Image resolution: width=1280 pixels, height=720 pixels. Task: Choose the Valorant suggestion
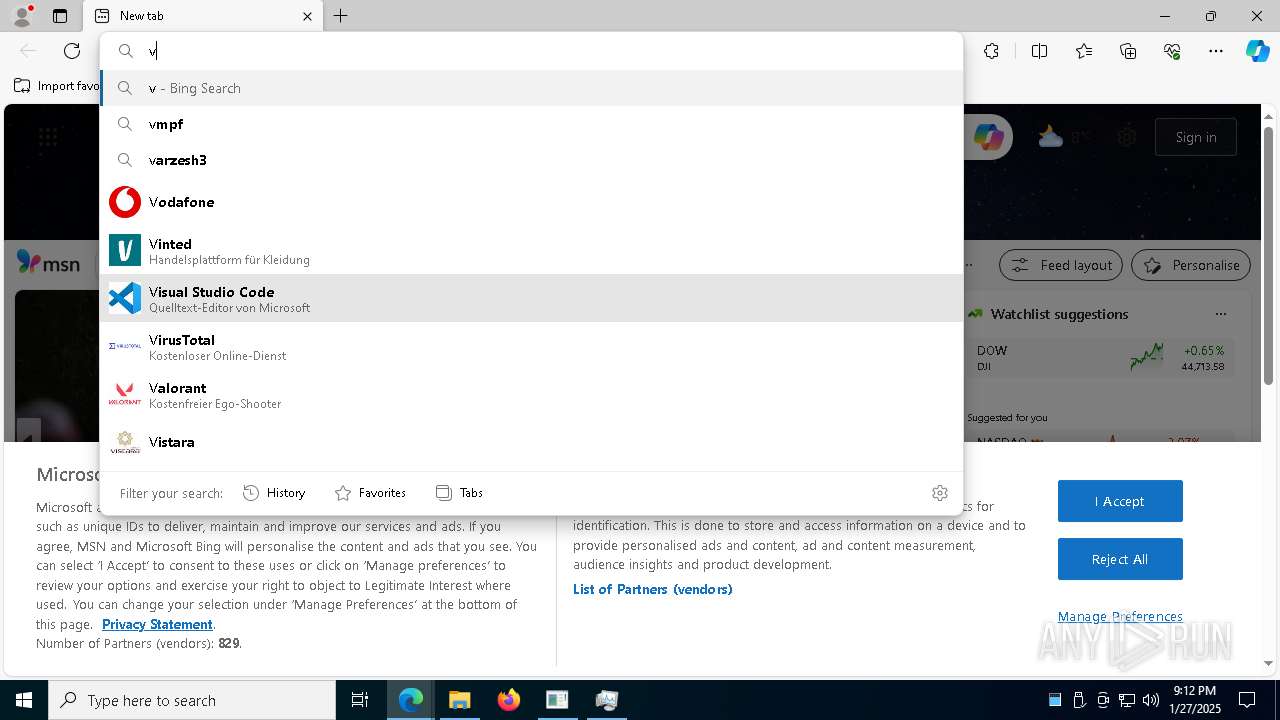pyautogui.click(x=531, y=394)
